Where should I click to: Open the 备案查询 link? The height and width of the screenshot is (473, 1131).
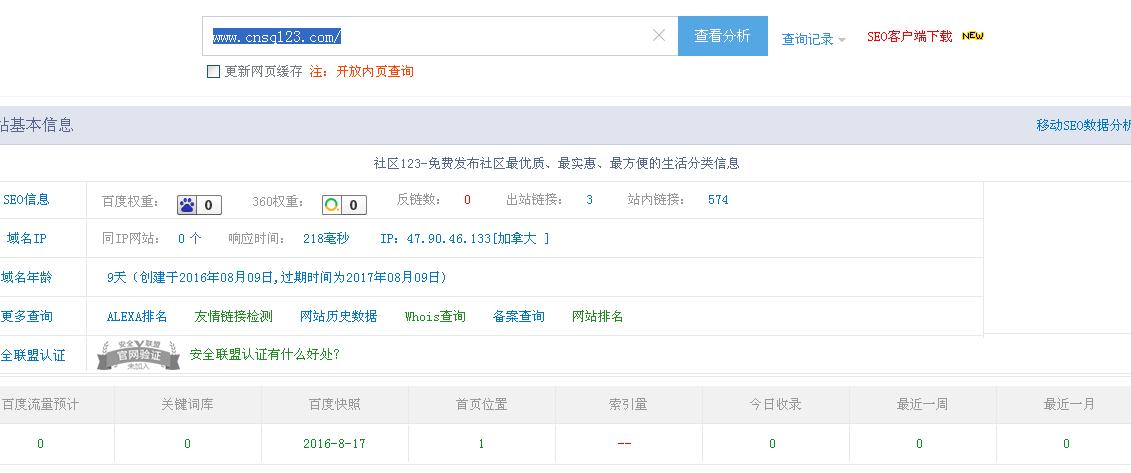pos(518,316)
